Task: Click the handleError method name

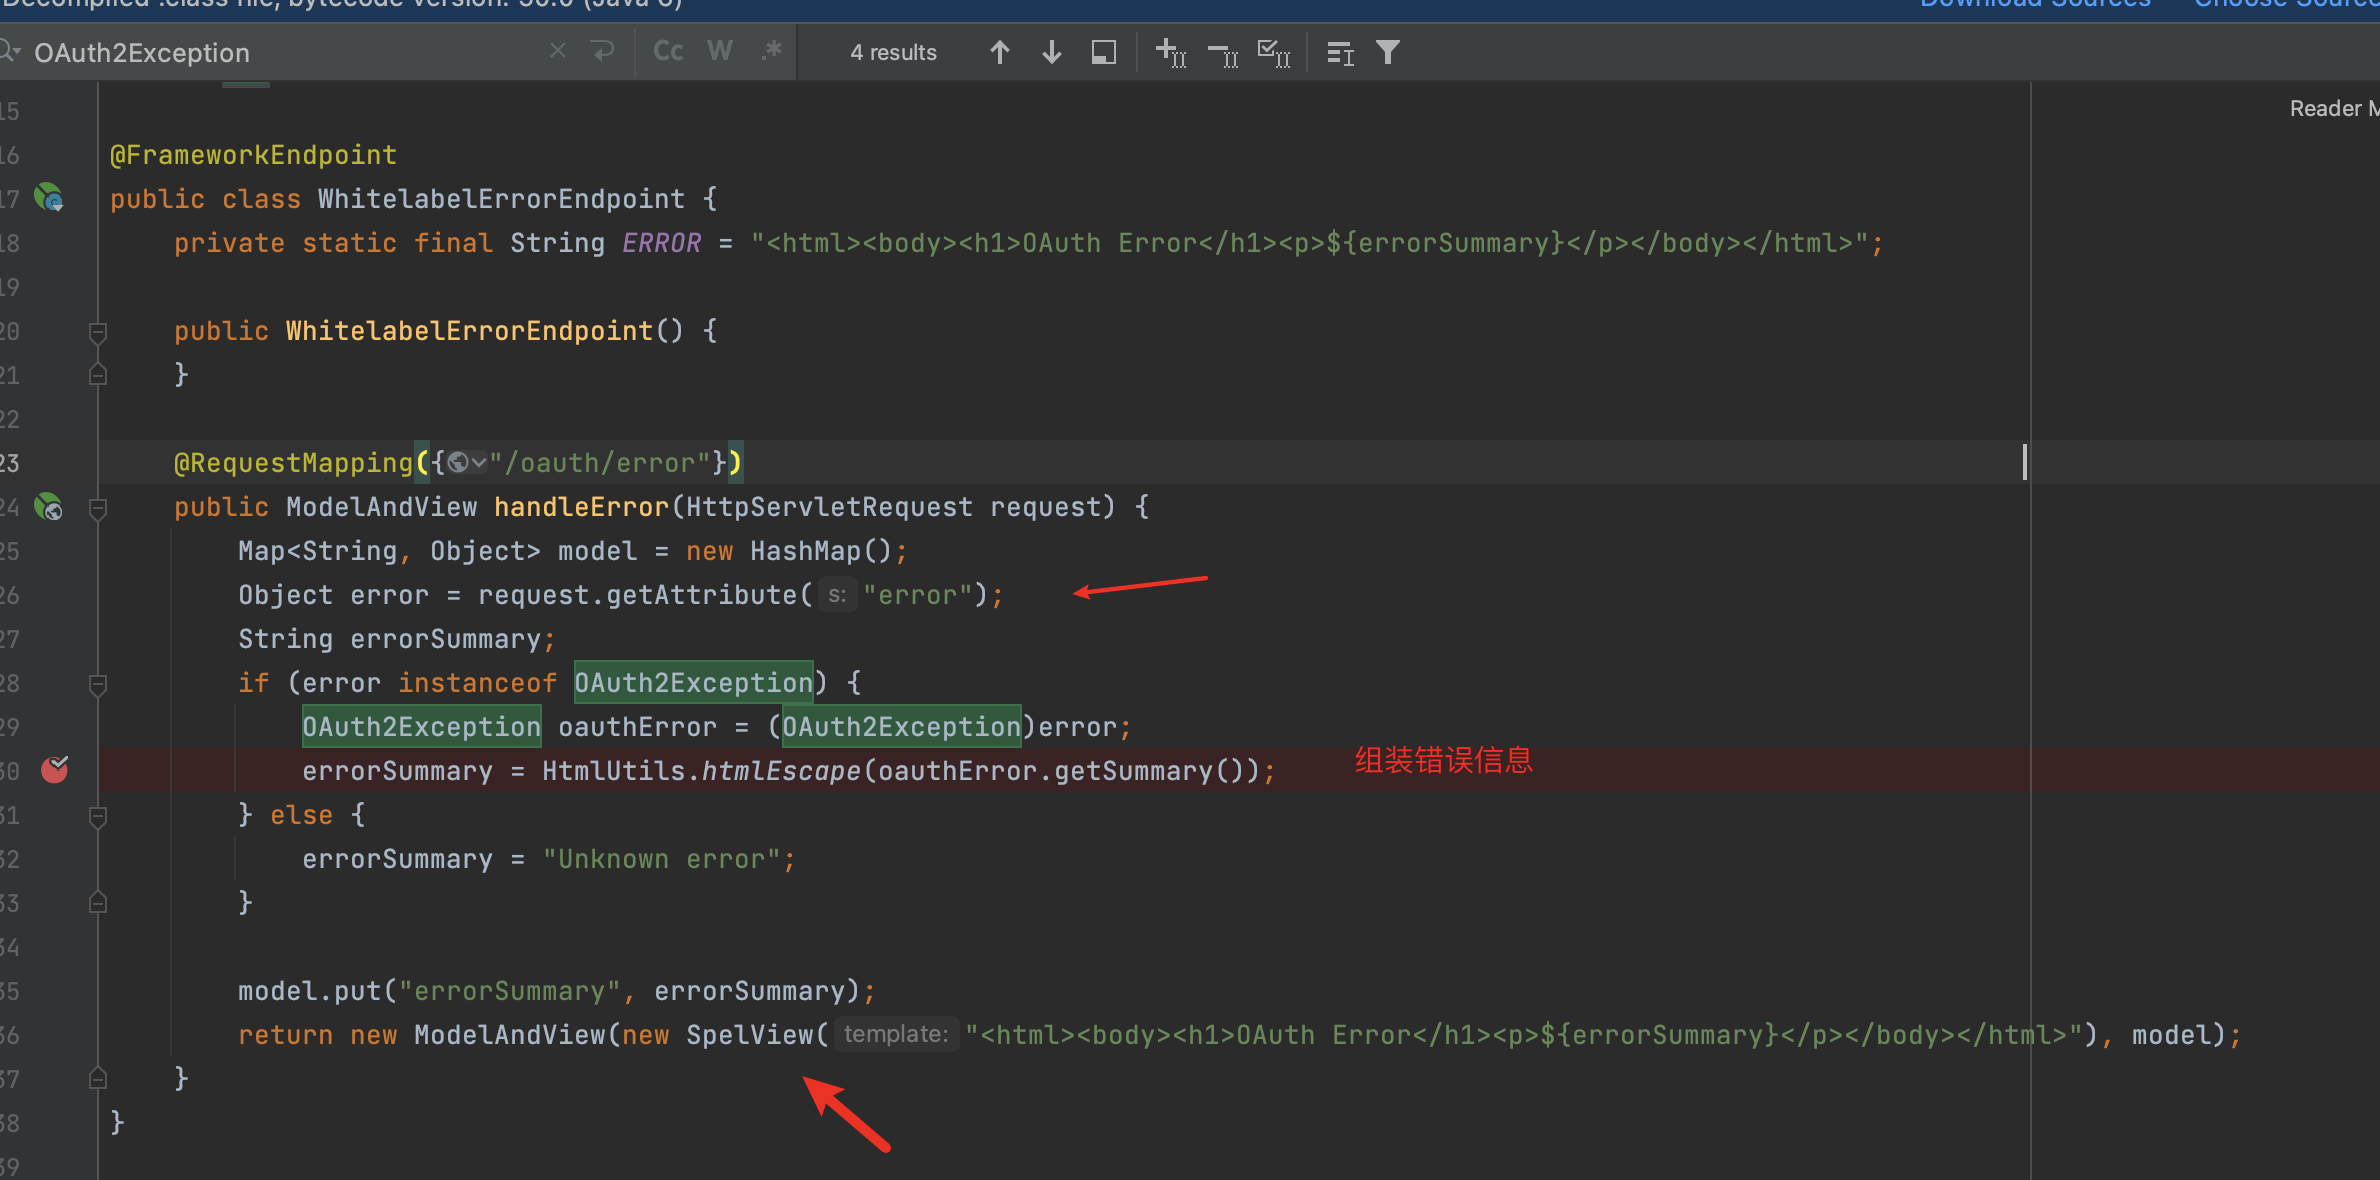Action: (x=581, y=507)
